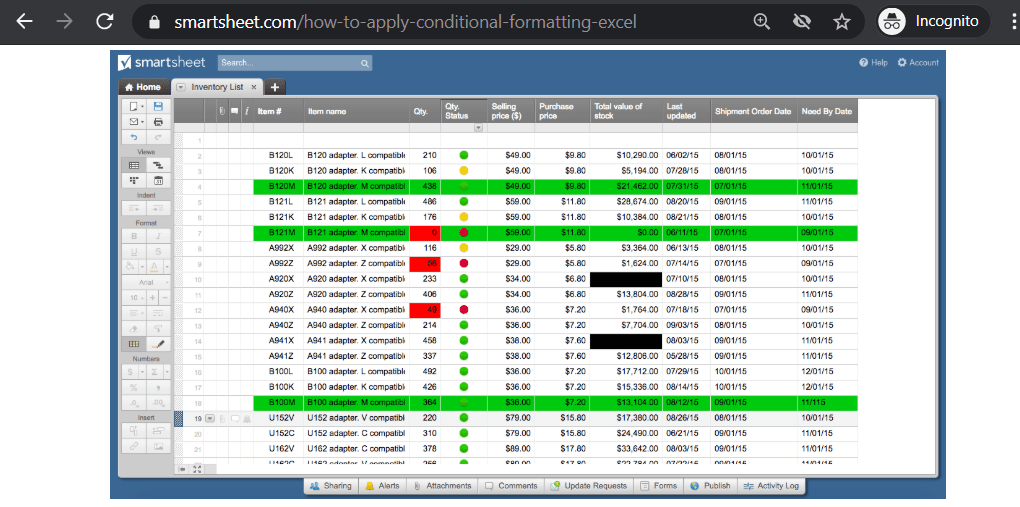Switch to Calendar view icon
Image resolution: width=1020 pixels, height=507 pixels.
tap(158, 180)
